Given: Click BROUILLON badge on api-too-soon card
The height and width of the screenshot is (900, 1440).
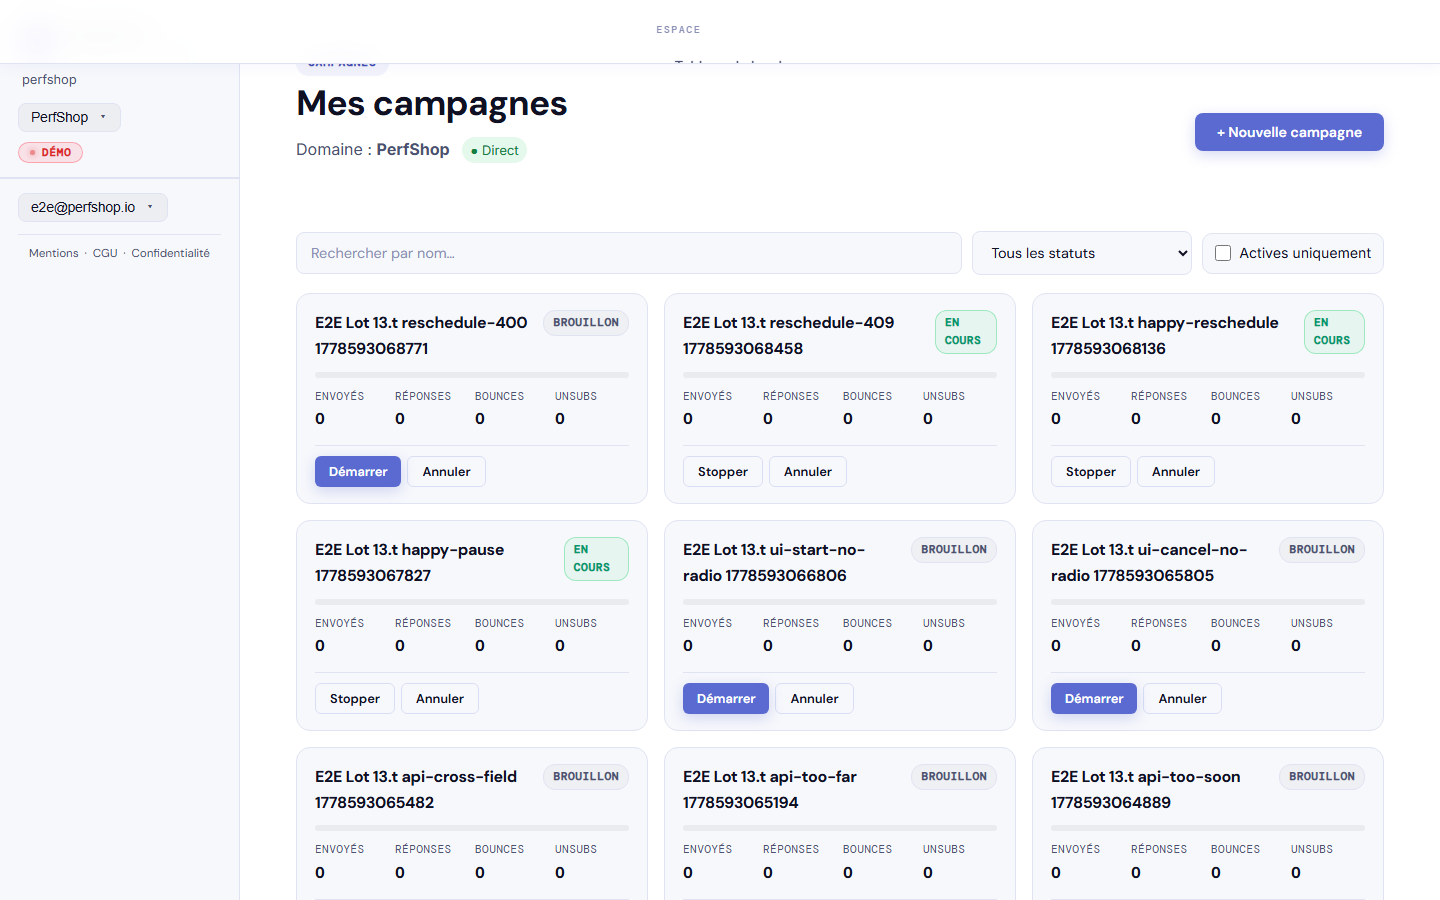Looking at the screenshot, I should pyautogui.click(x=1322, y=777).
